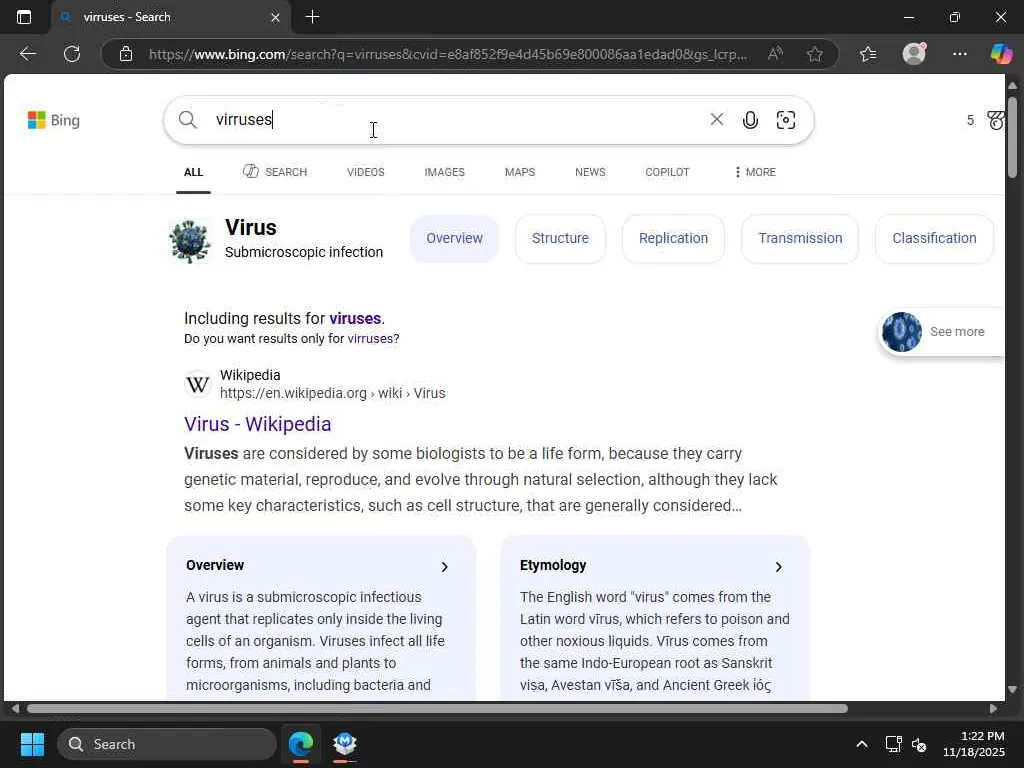
Task: Open Tab actions menu icon
Action: coord(24,17)
